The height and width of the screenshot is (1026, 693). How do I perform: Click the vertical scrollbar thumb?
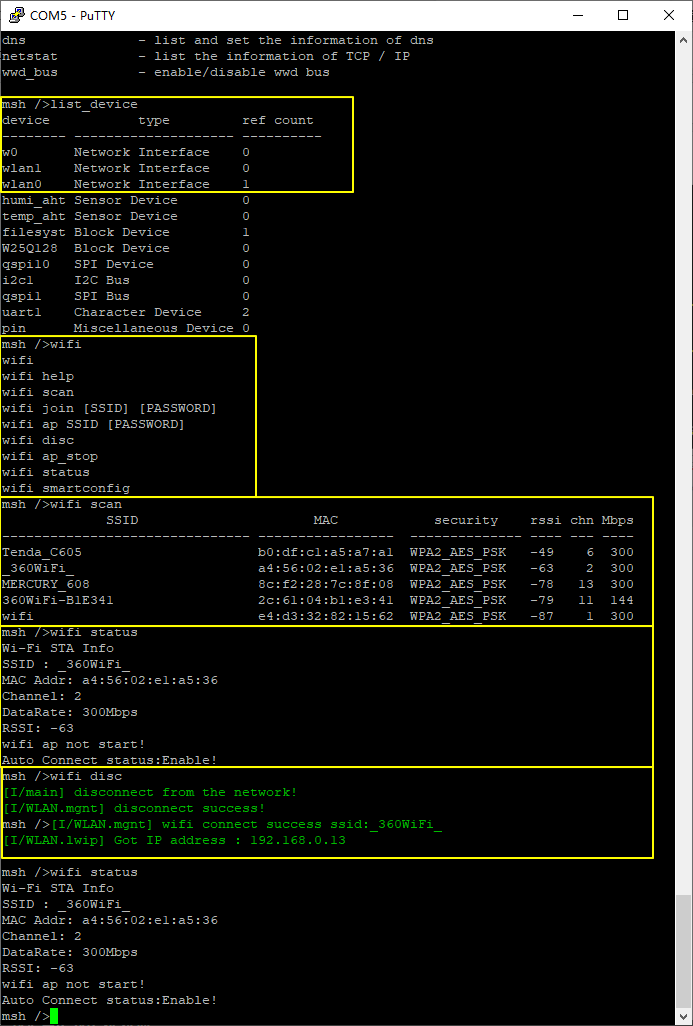point(683,952)
